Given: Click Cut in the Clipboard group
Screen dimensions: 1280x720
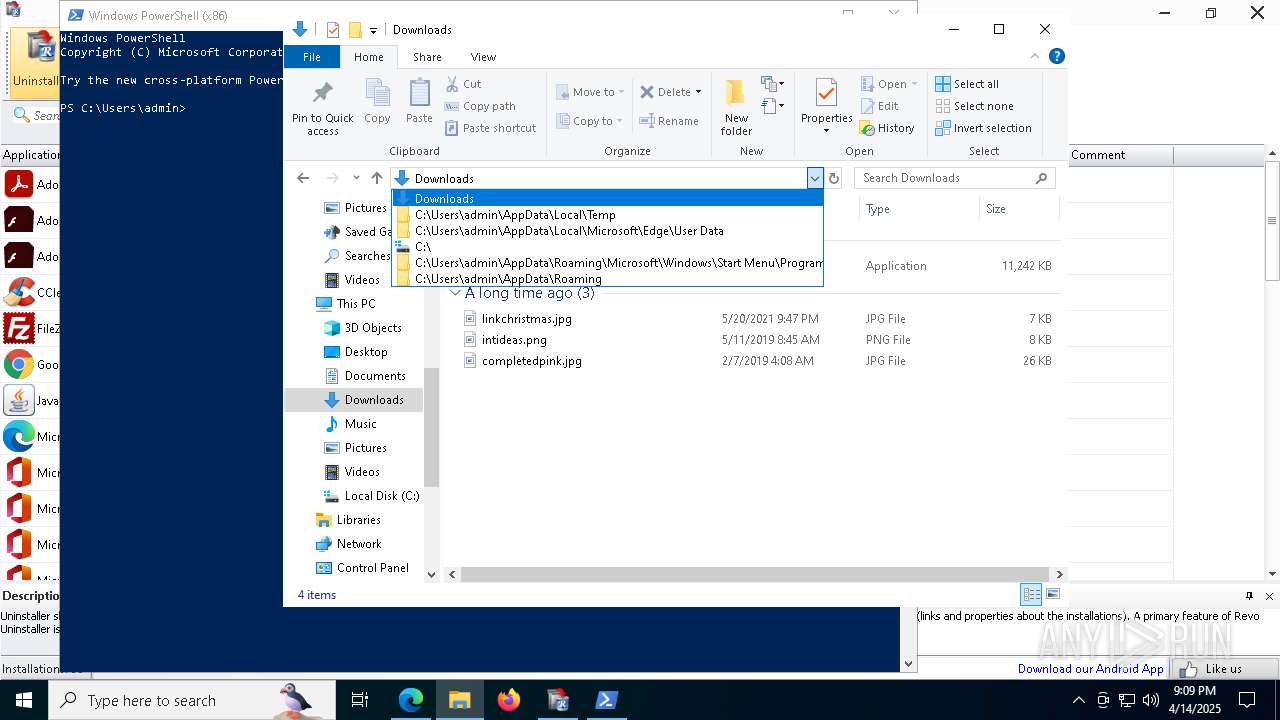Looking at the screenshot, I should click(x=463, y=84).
